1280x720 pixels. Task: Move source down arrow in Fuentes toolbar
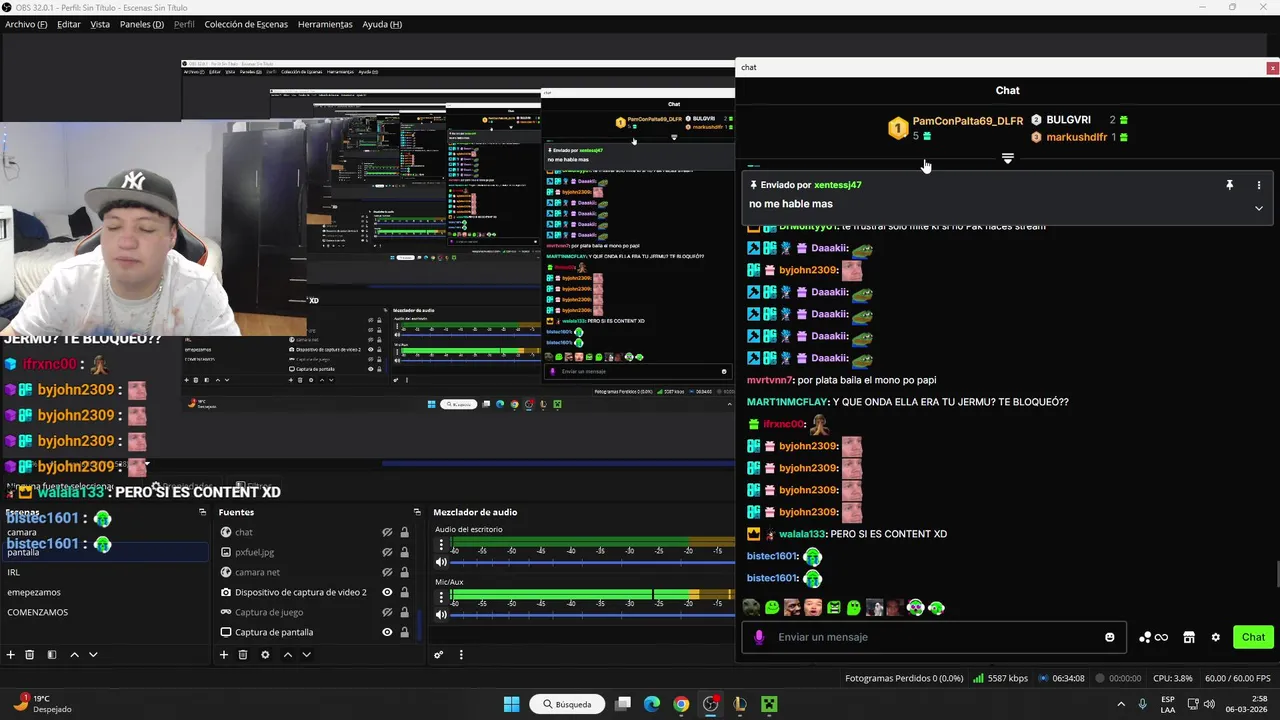point(306,655)
